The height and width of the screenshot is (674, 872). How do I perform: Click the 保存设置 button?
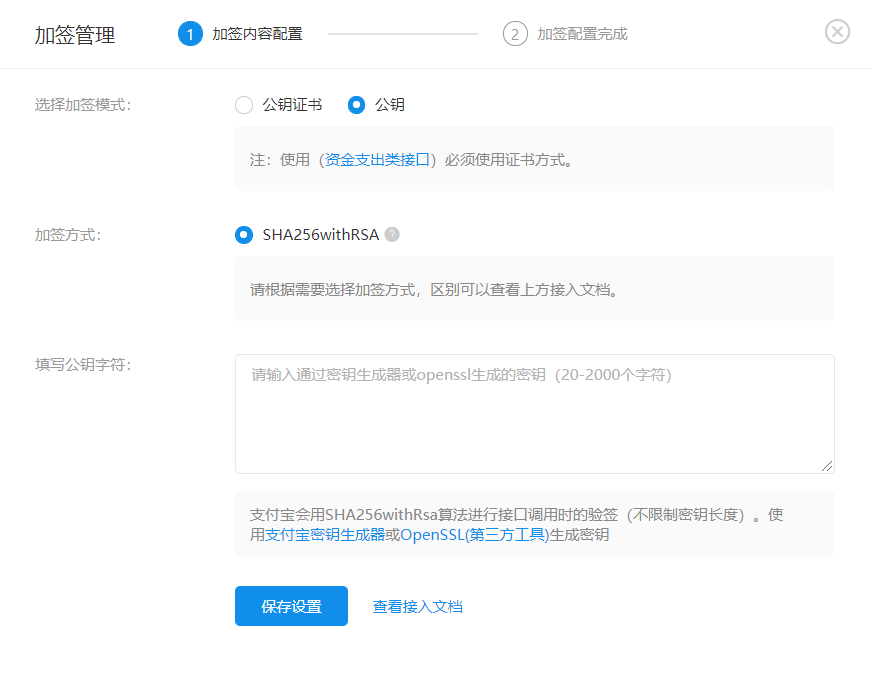click(x=291, y=606)
